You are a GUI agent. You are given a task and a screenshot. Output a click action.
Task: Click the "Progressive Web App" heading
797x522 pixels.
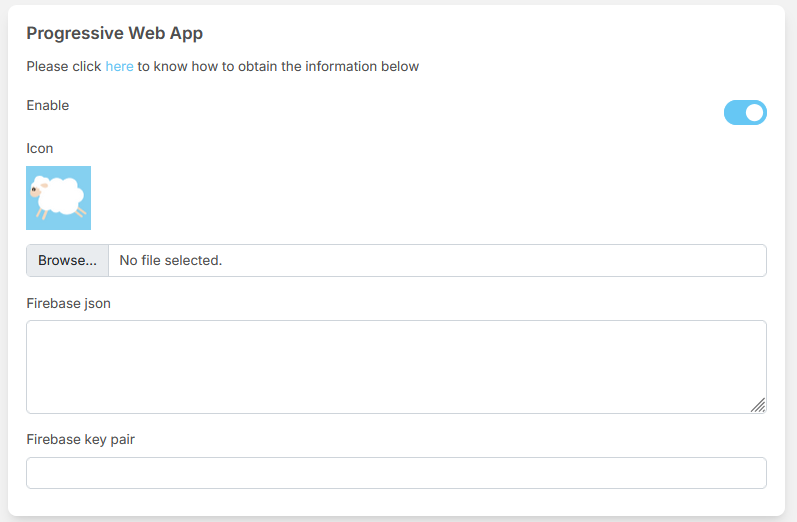tap(114, 33)
